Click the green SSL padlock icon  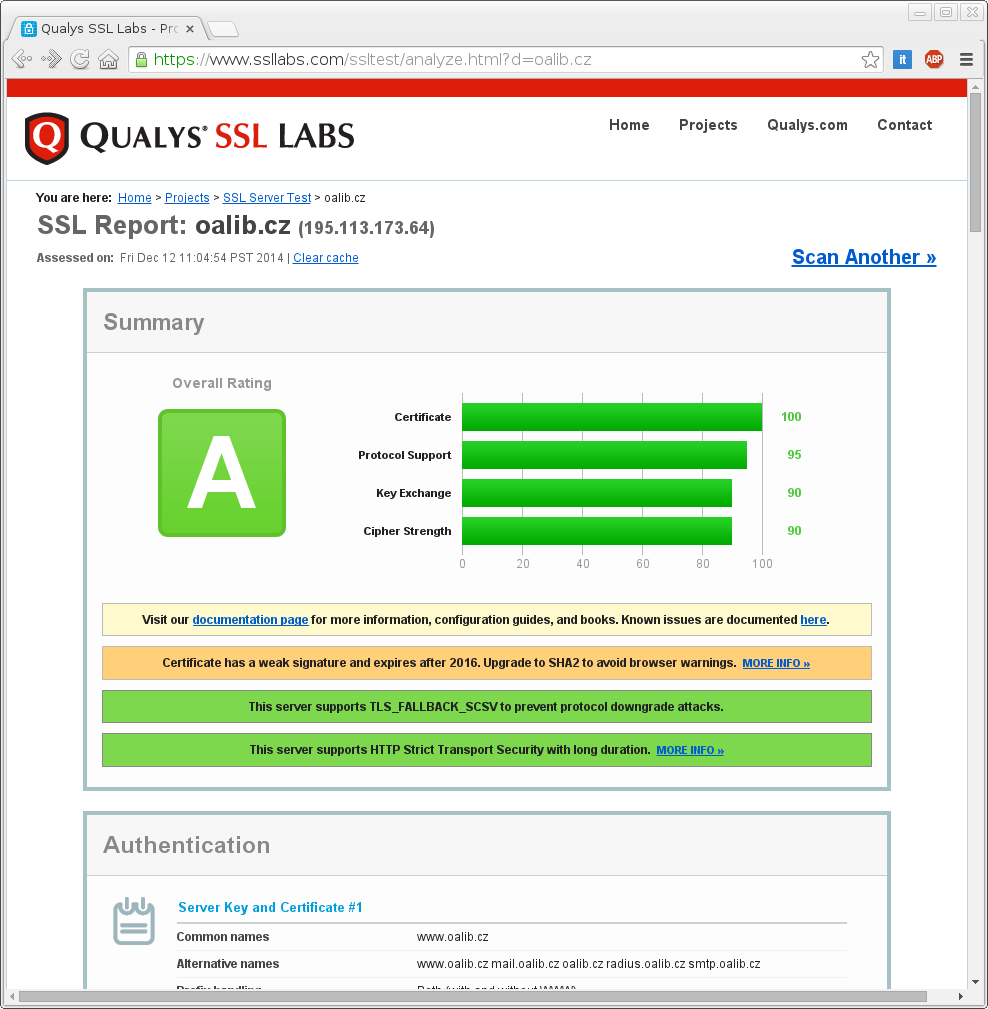coord(141,60)
